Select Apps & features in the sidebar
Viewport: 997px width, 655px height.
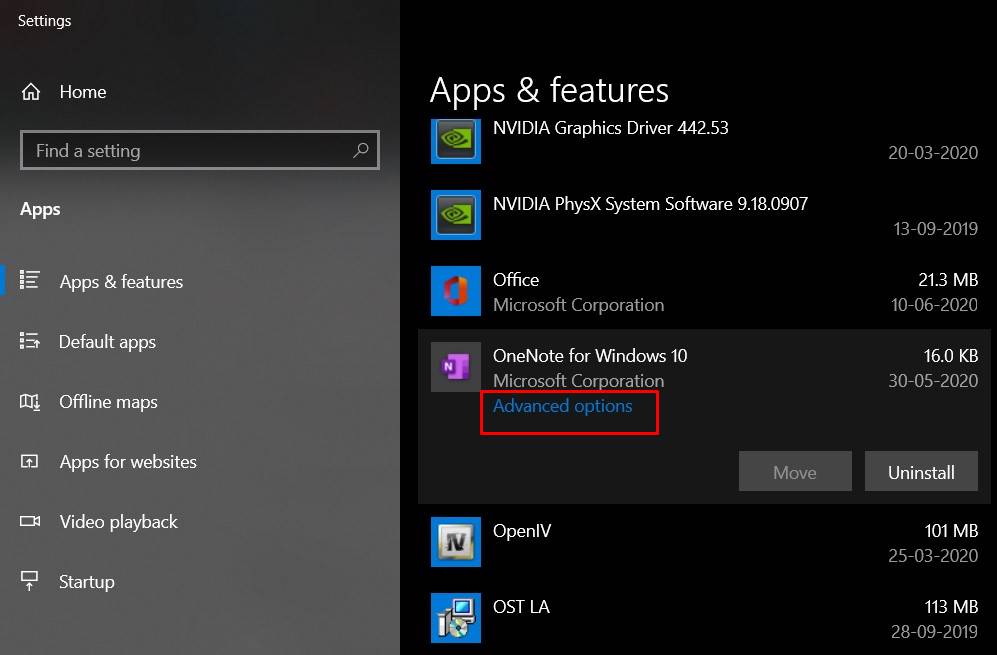point(120,281)
